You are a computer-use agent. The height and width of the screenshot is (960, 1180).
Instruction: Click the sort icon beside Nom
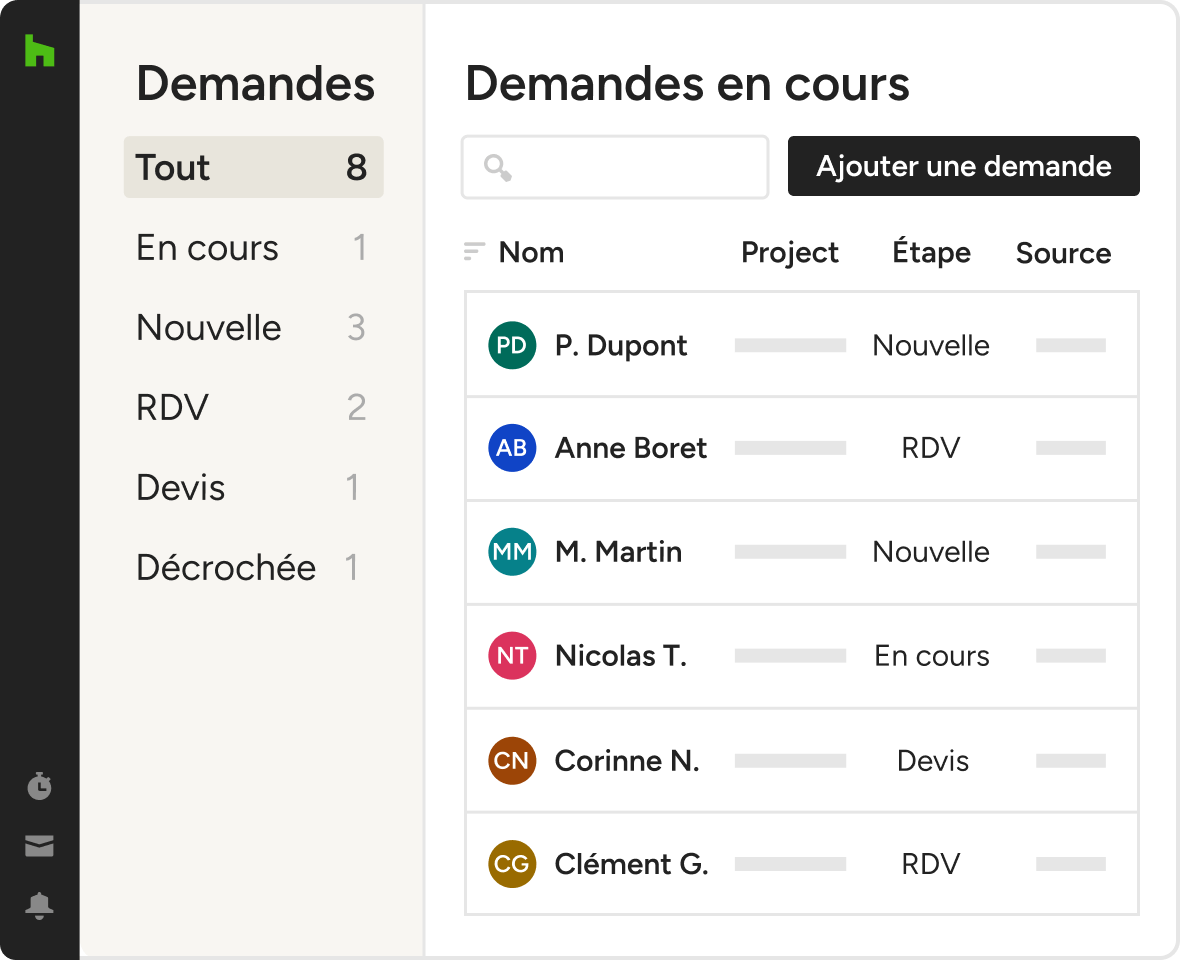coord(474,252)
